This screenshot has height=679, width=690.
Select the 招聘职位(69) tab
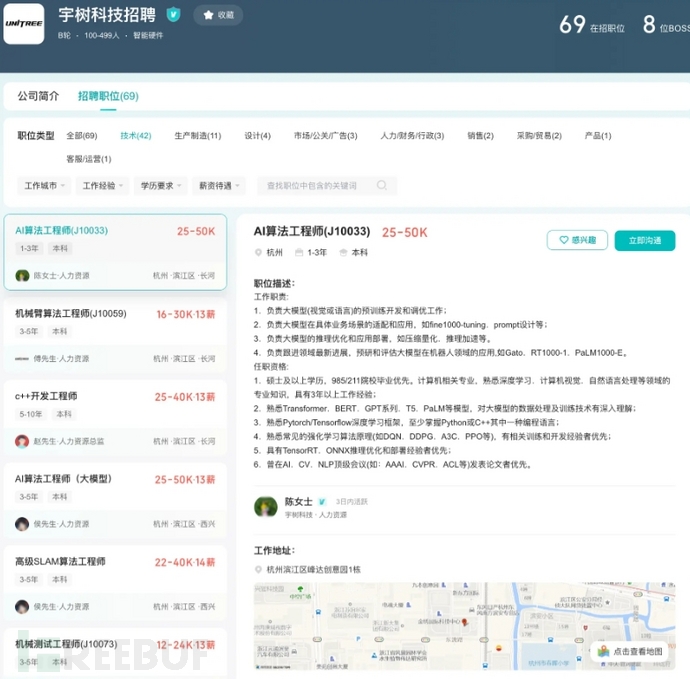tap(108, 96)
